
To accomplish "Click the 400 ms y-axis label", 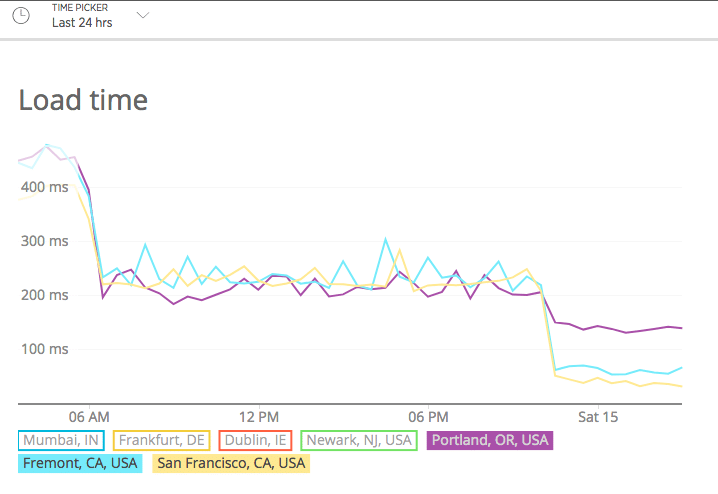I will (x=43, y=187).
